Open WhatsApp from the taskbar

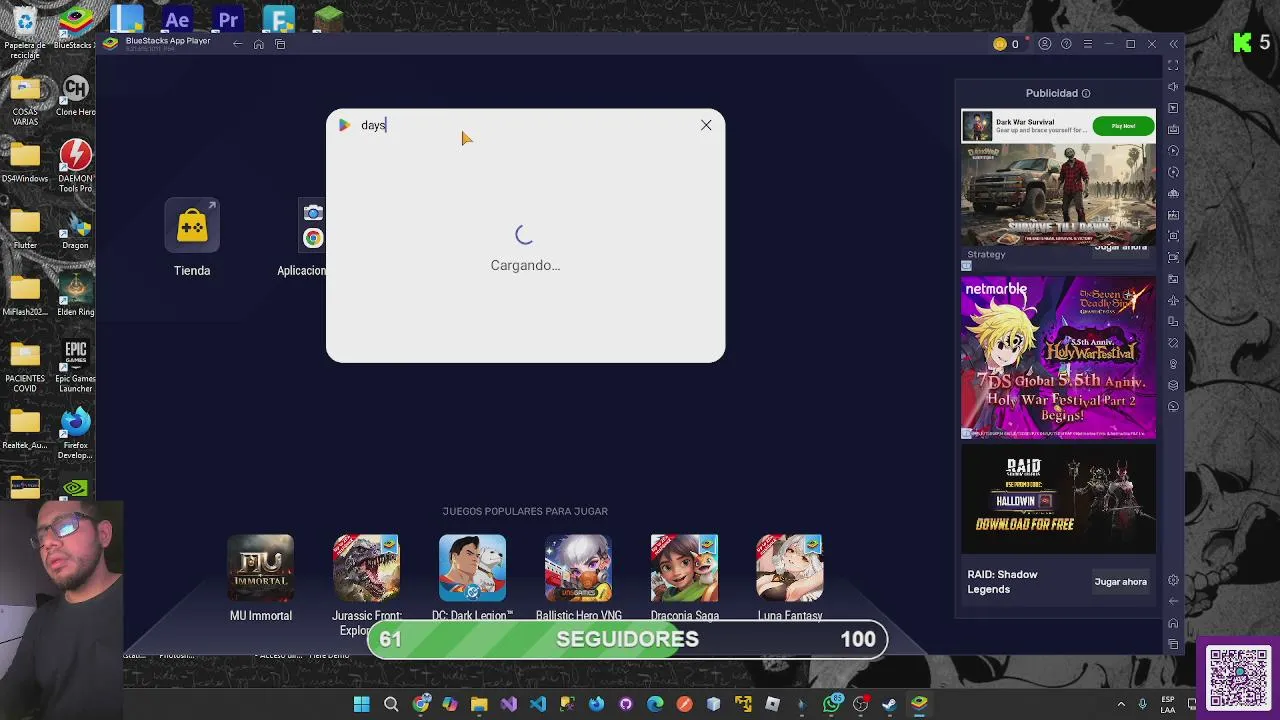[x=831, y=704]
